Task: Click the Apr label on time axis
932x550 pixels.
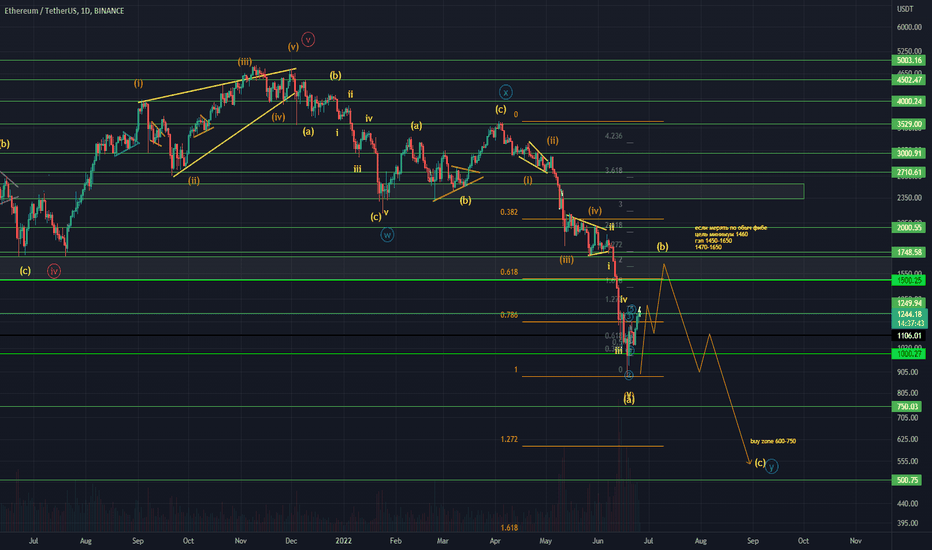Action: tap(495, 540)
